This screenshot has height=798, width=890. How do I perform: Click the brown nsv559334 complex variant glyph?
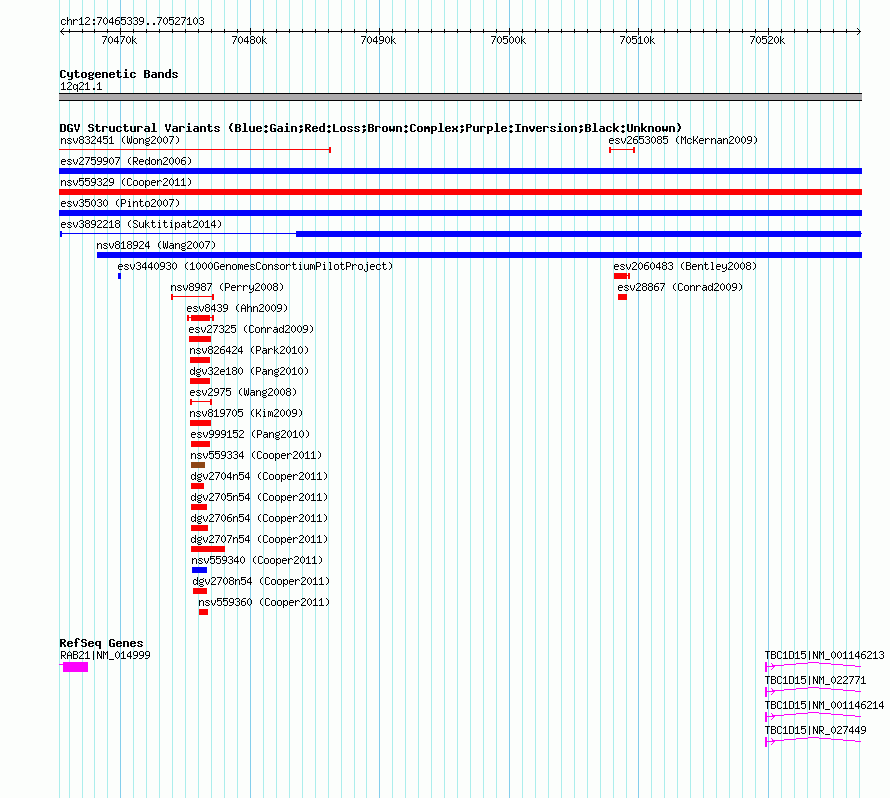pos(198,465)
